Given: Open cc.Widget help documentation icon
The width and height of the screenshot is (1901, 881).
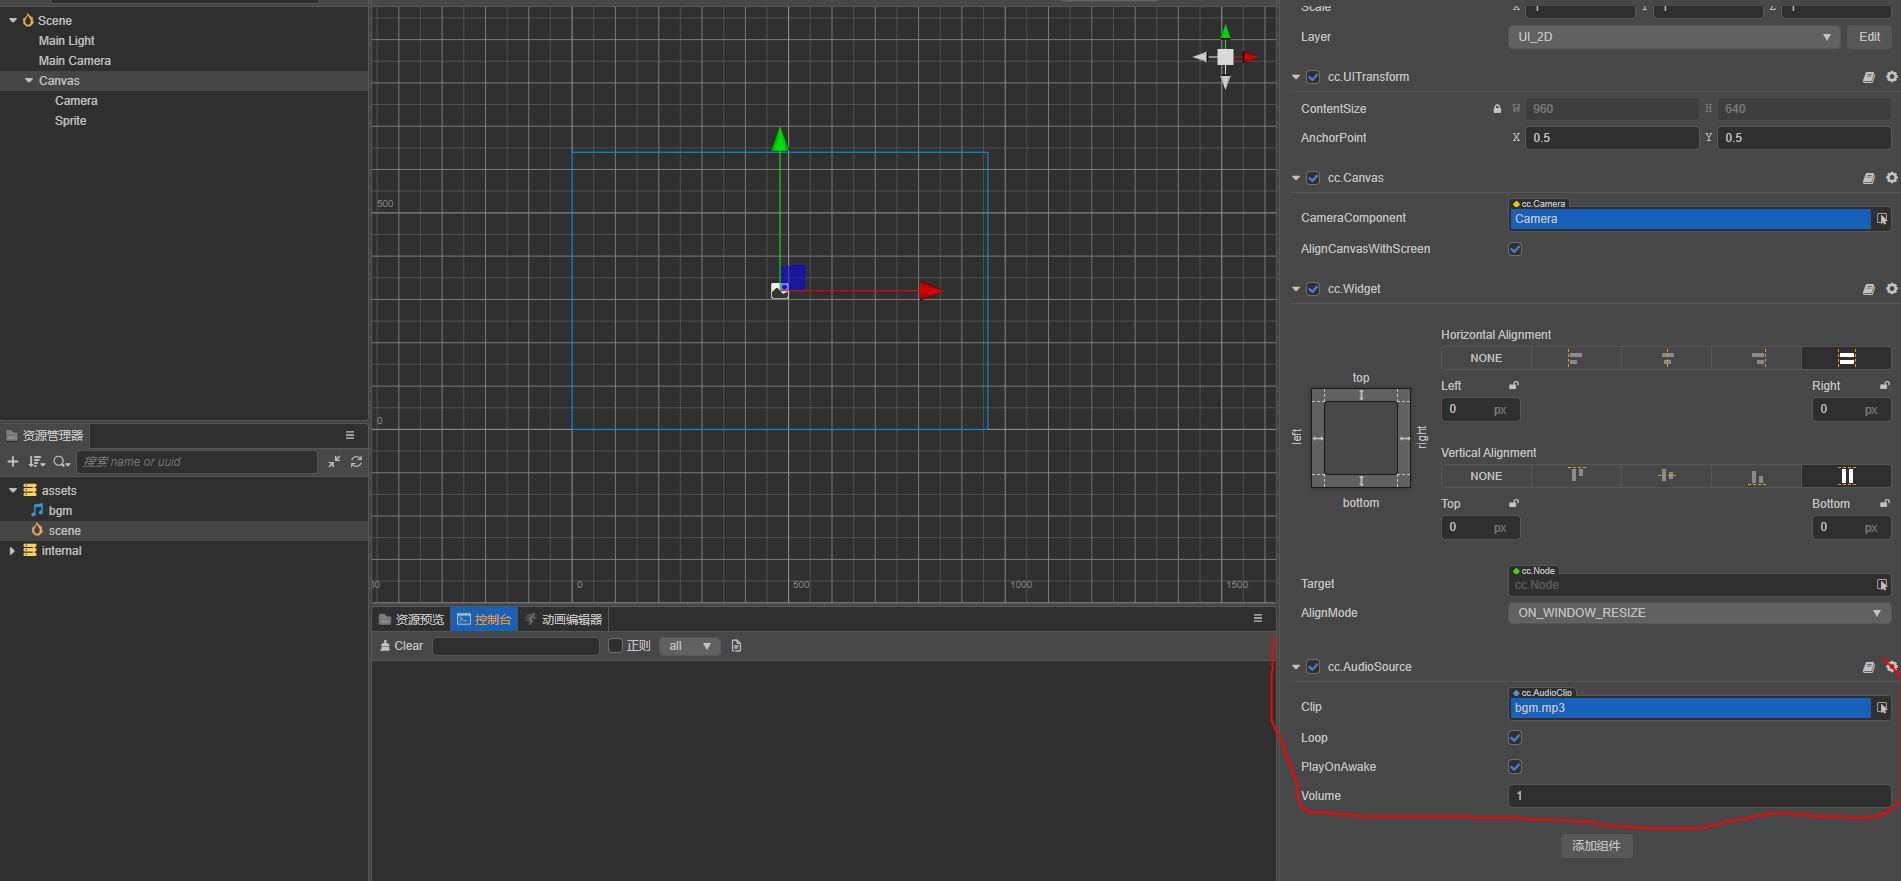Looking at the screenshot, I should point(1869,289).
